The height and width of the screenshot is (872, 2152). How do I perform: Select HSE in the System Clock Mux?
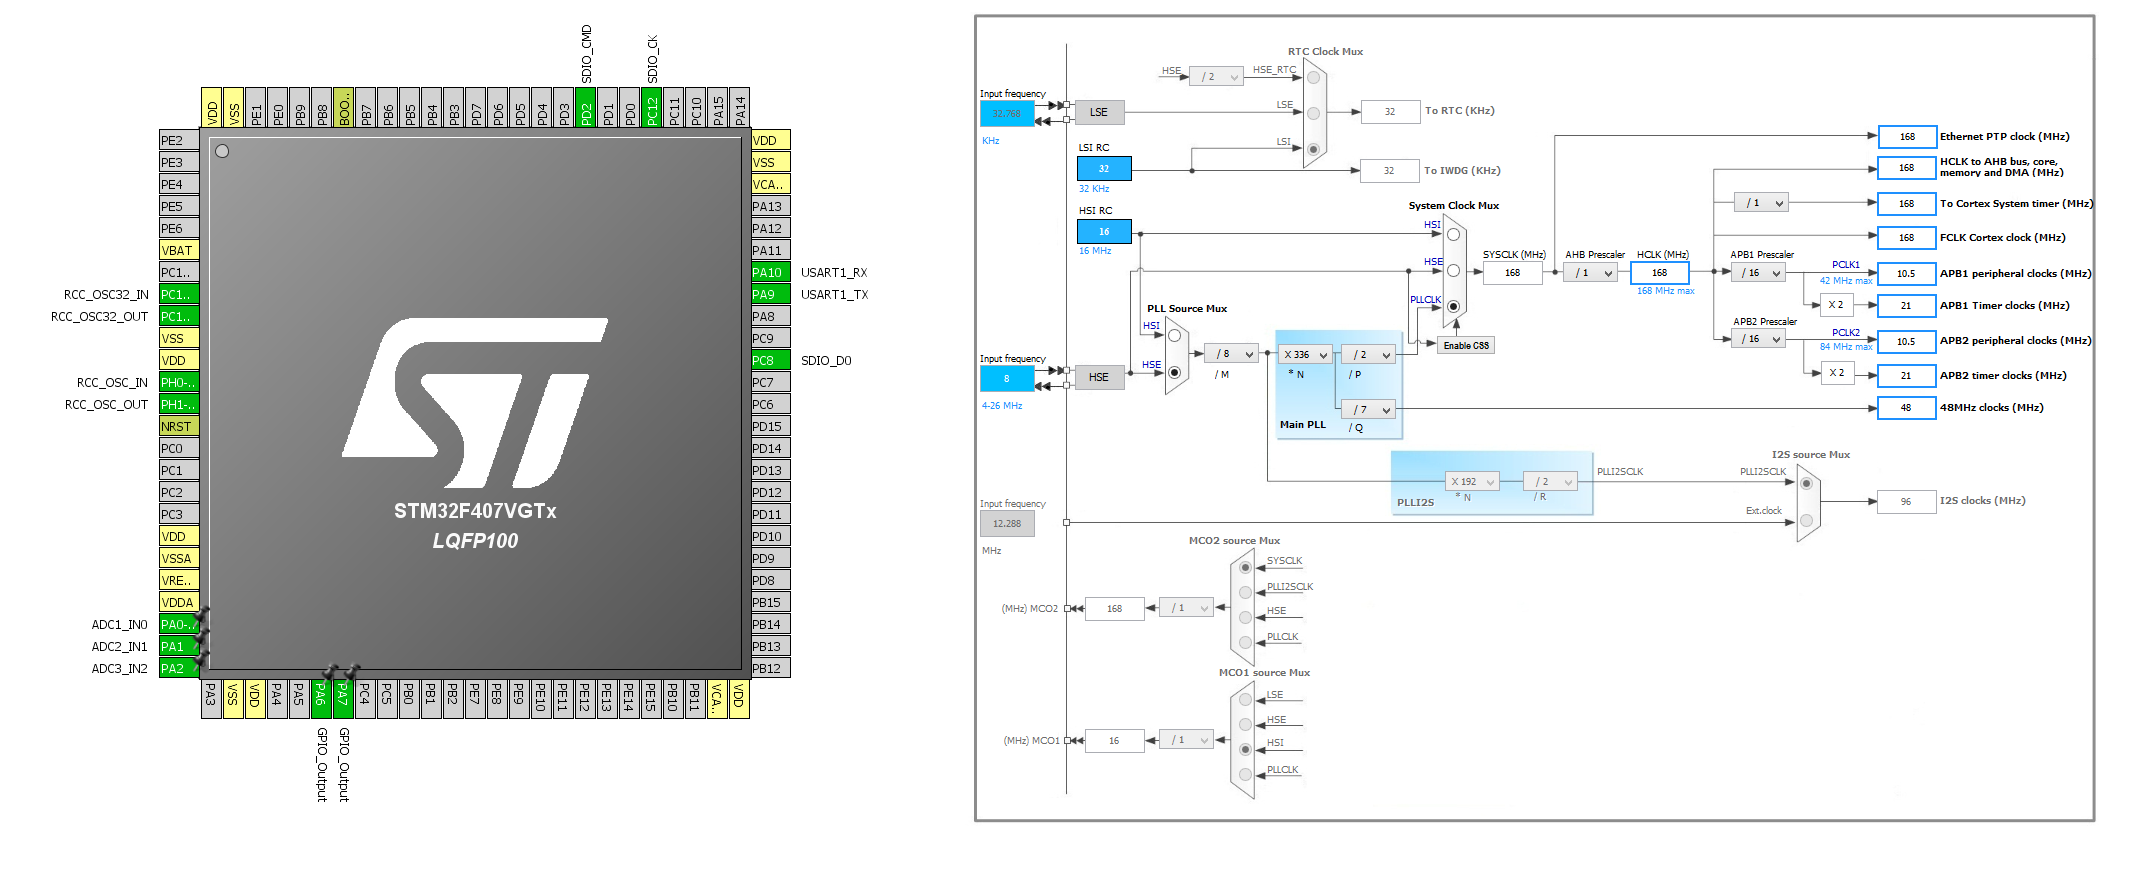1454,271
